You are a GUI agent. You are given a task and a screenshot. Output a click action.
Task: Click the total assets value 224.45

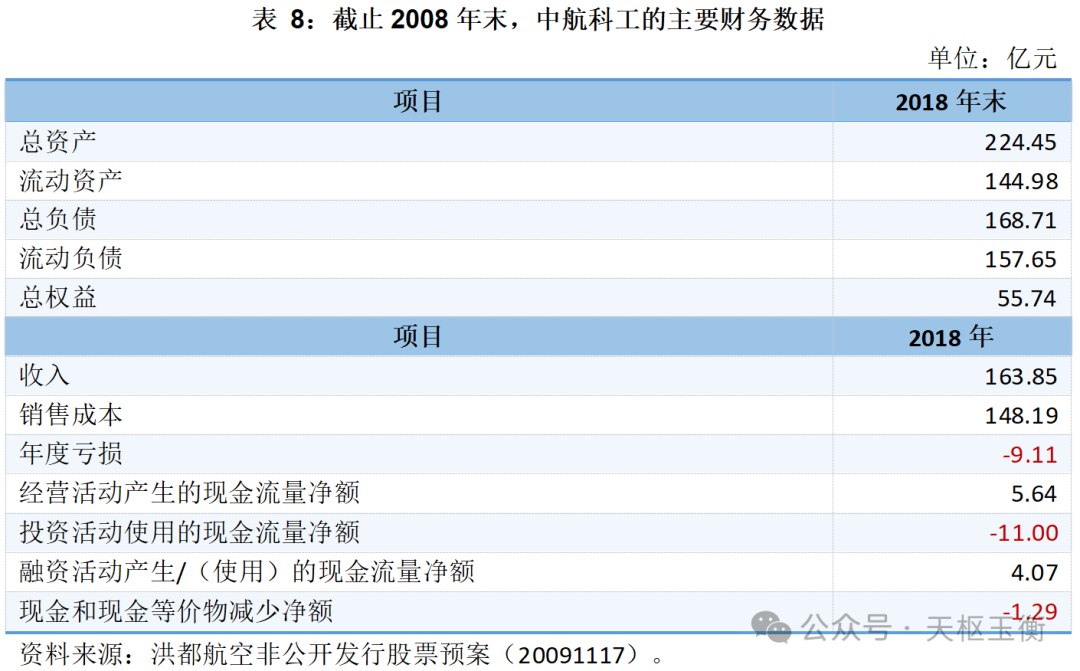(x=1020, y=142)
